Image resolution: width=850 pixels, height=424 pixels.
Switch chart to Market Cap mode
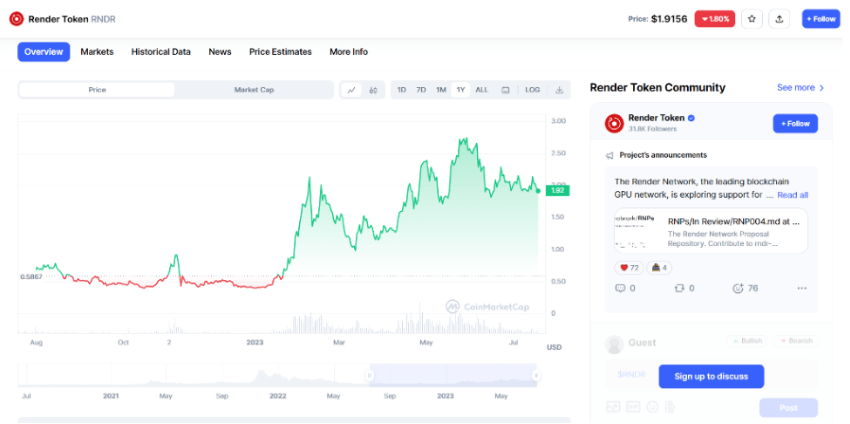pyautogui.click(x=254, y=90)
